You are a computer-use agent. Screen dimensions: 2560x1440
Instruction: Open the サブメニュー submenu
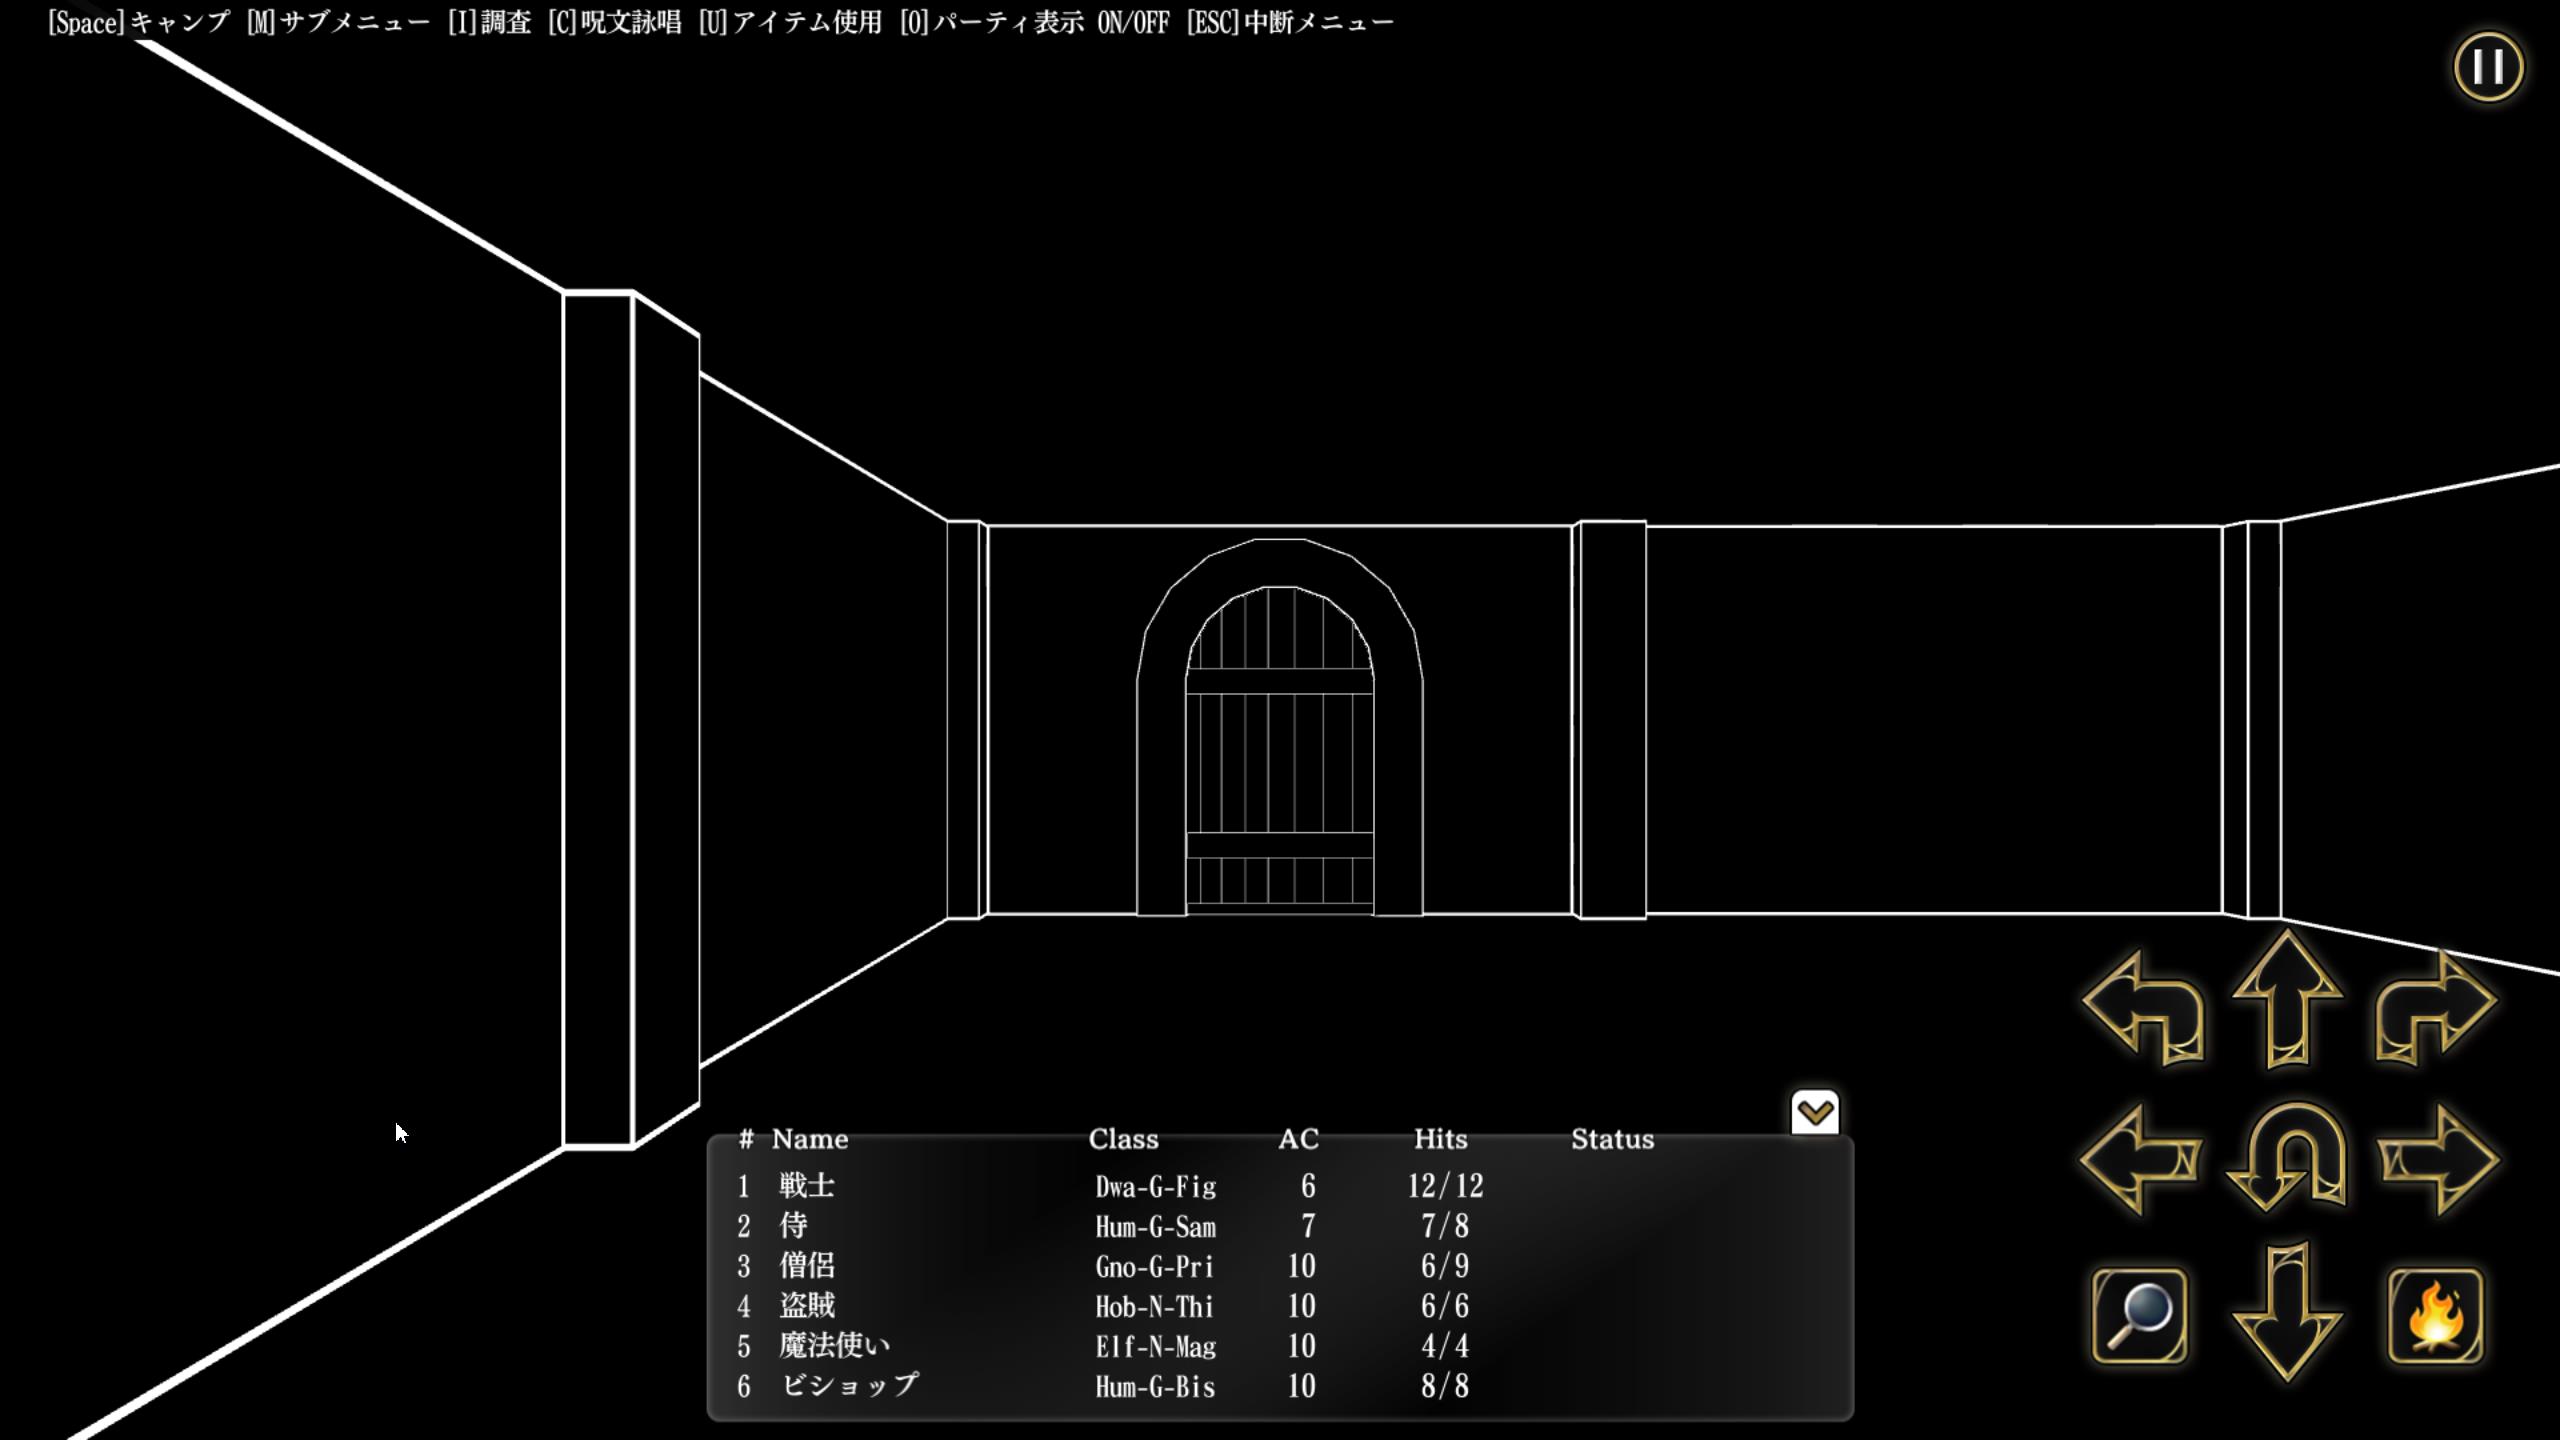338,22
